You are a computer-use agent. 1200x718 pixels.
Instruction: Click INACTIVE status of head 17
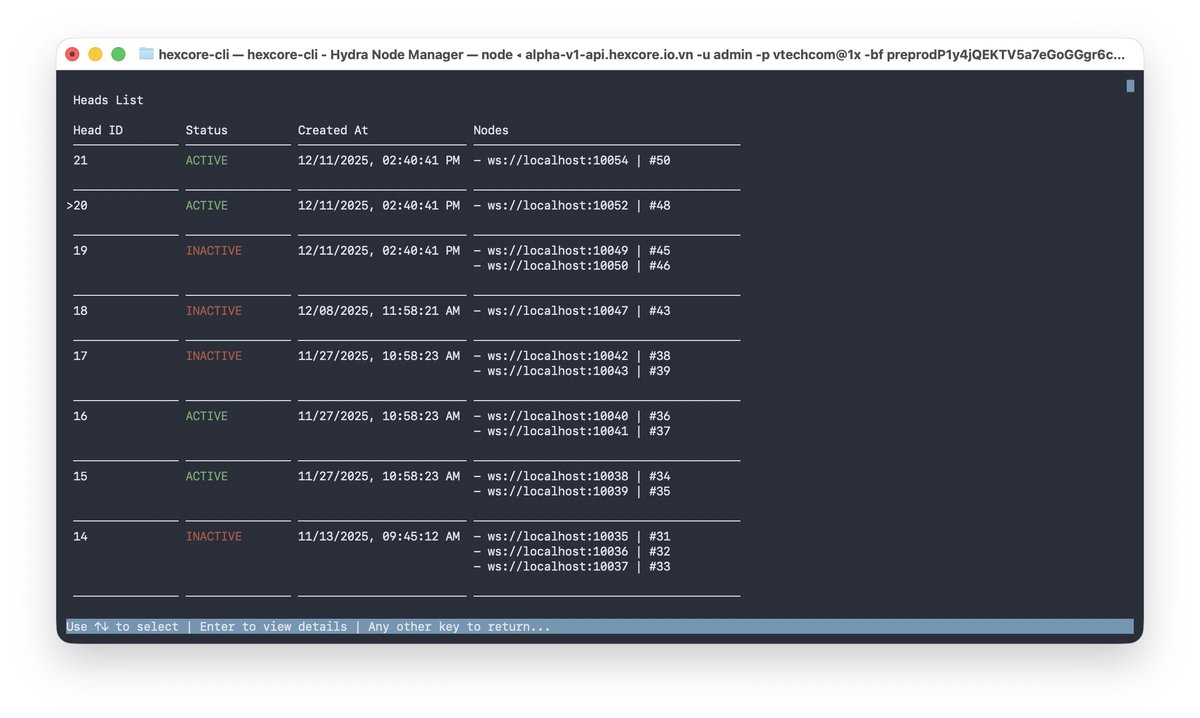click(x=214, y=356)
